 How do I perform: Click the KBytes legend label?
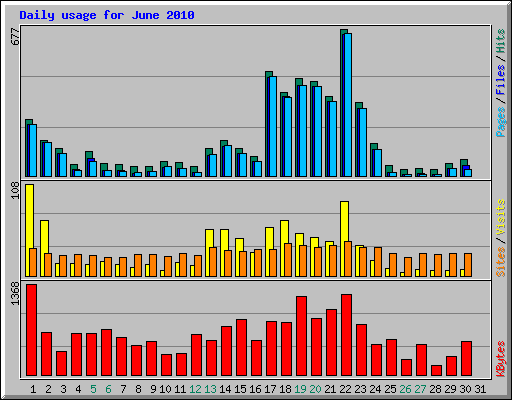coord(501,359)
